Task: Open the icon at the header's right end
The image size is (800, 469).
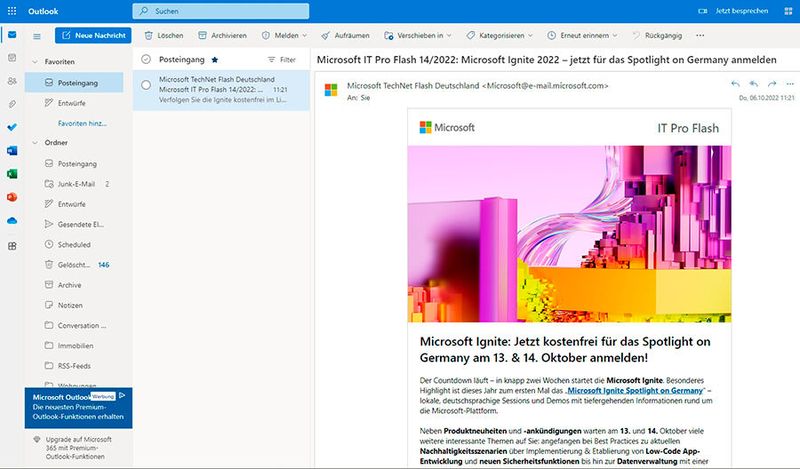Action: point(788,11)
